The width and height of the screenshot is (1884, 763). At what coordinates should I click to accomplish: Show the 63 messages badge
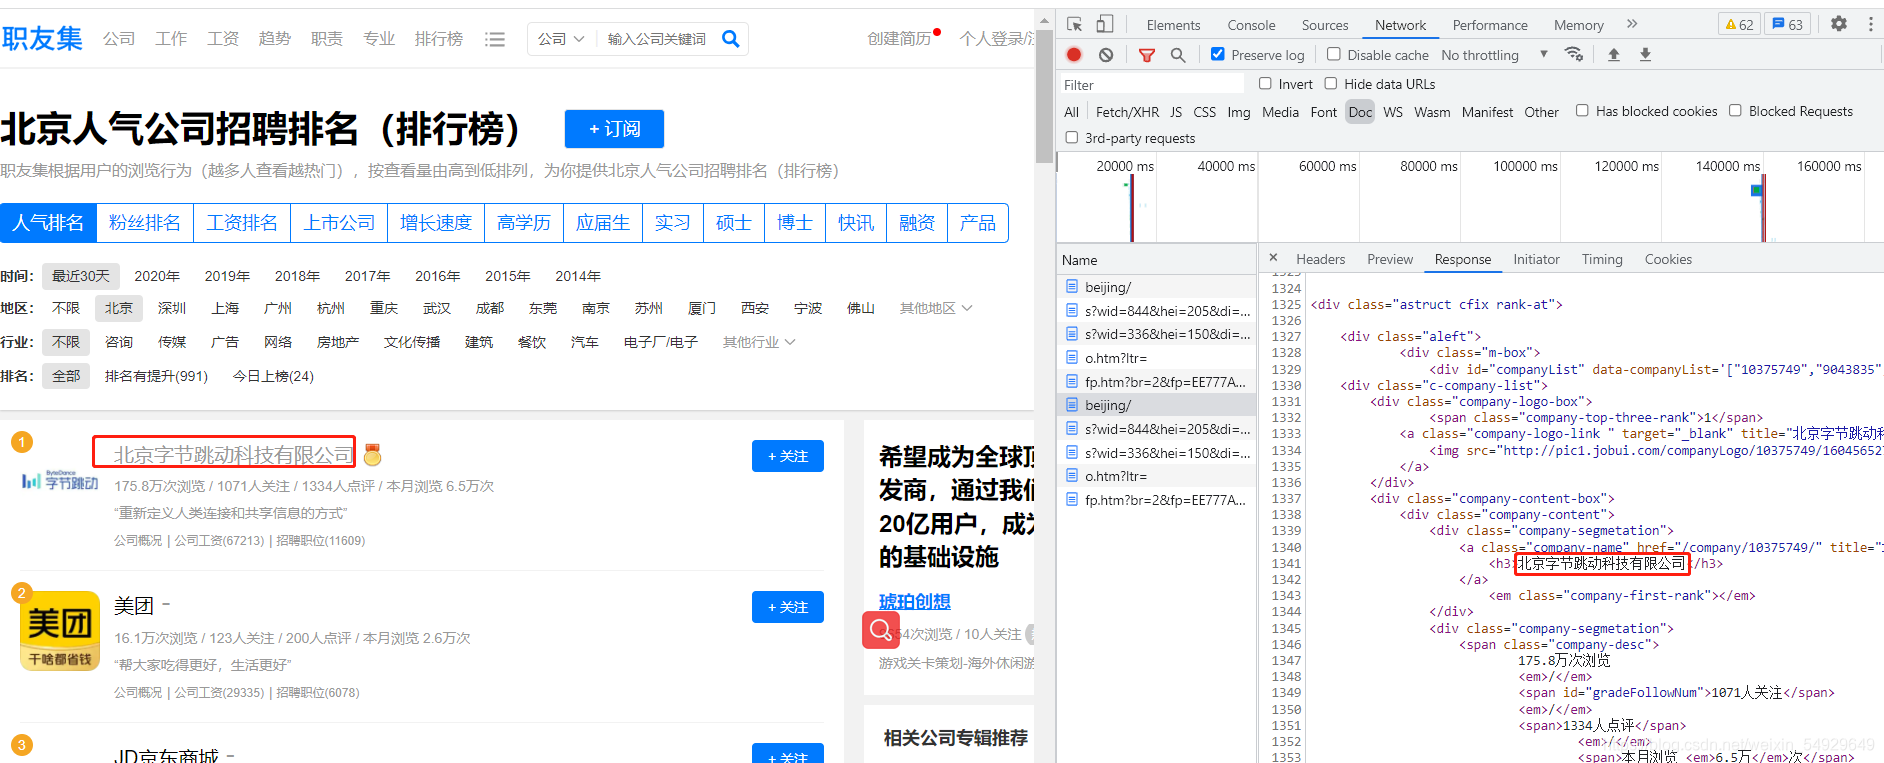(x=1788, y=24)
